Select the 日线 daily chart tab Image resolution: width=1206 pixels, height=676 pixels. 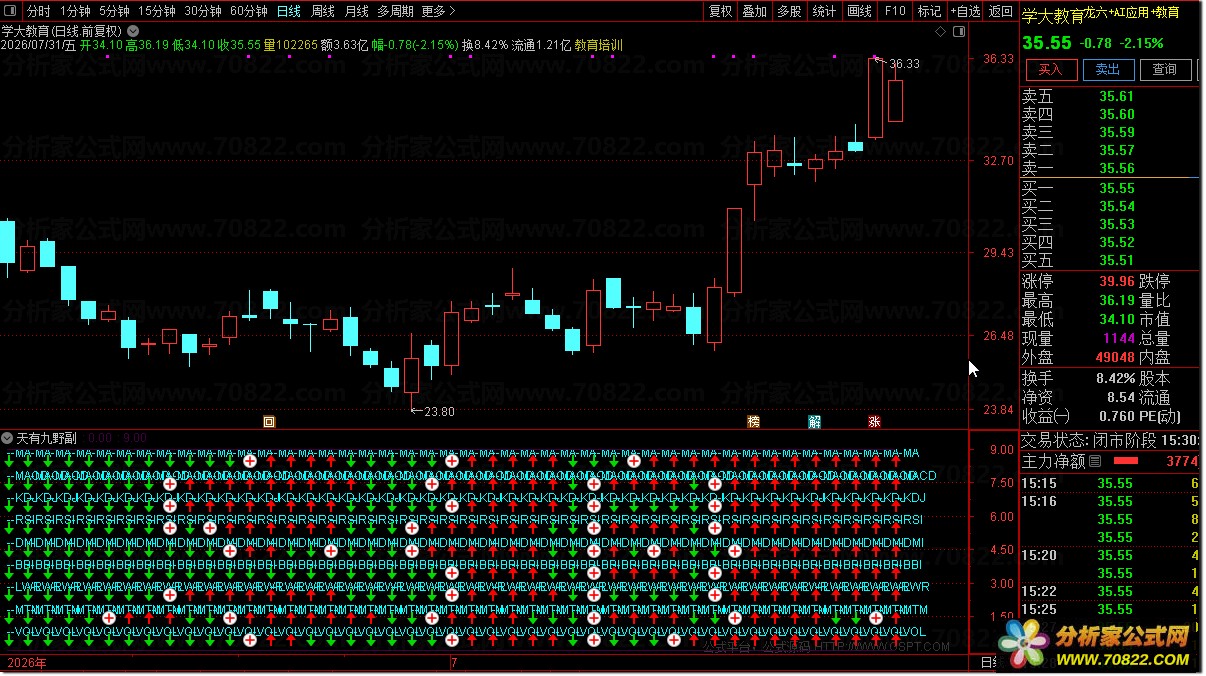click(289, 11)
